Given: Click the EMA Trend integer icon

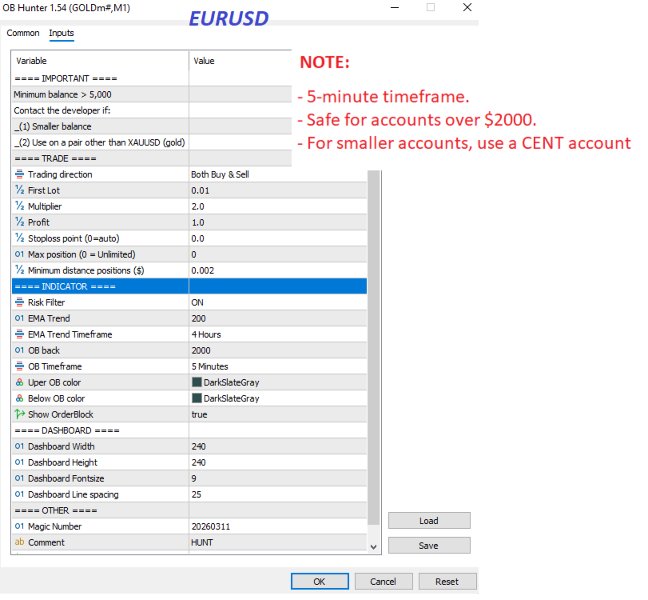Looking at the screenshot, I should tap(19, 319).
